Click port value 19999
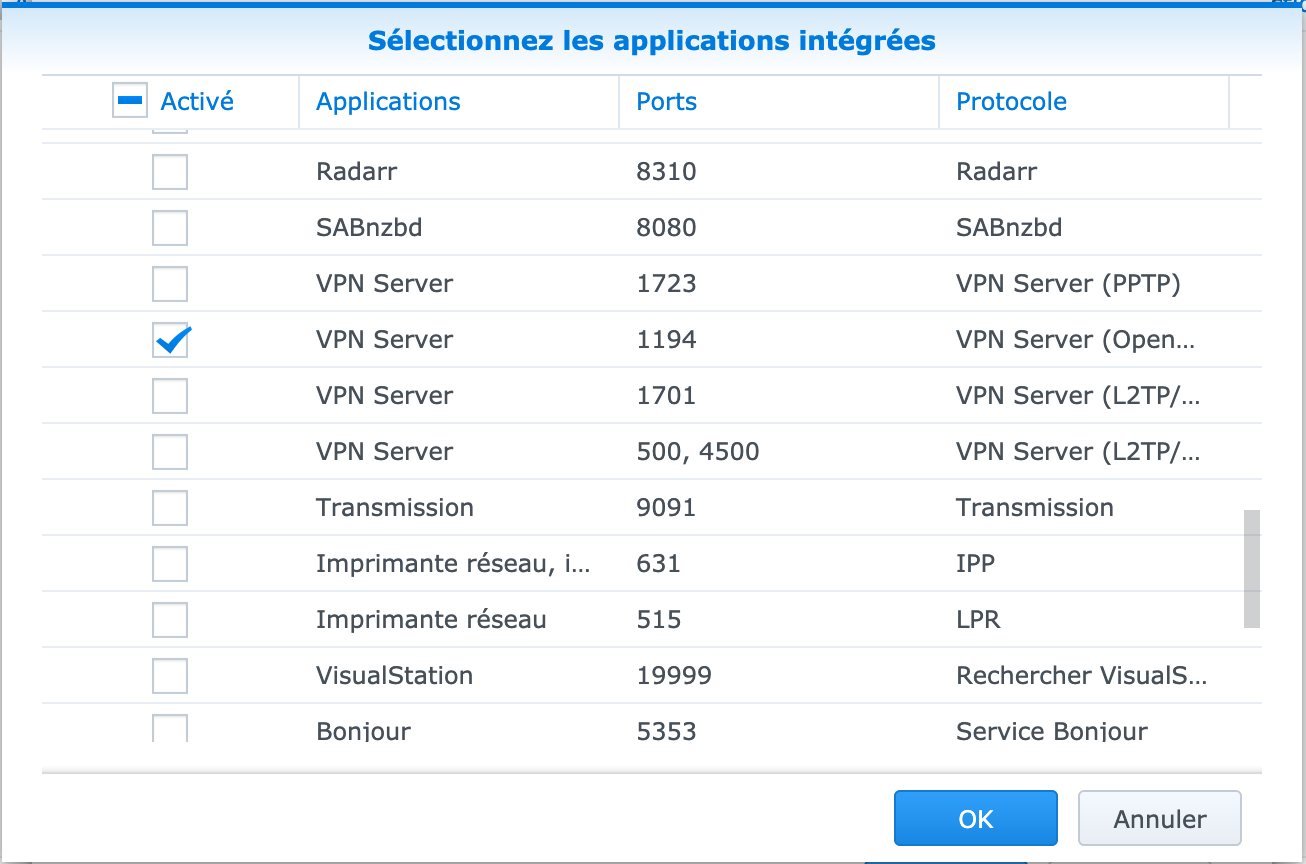The height and width of the screenshot is (864, 1306). click(x=674, y=676)
